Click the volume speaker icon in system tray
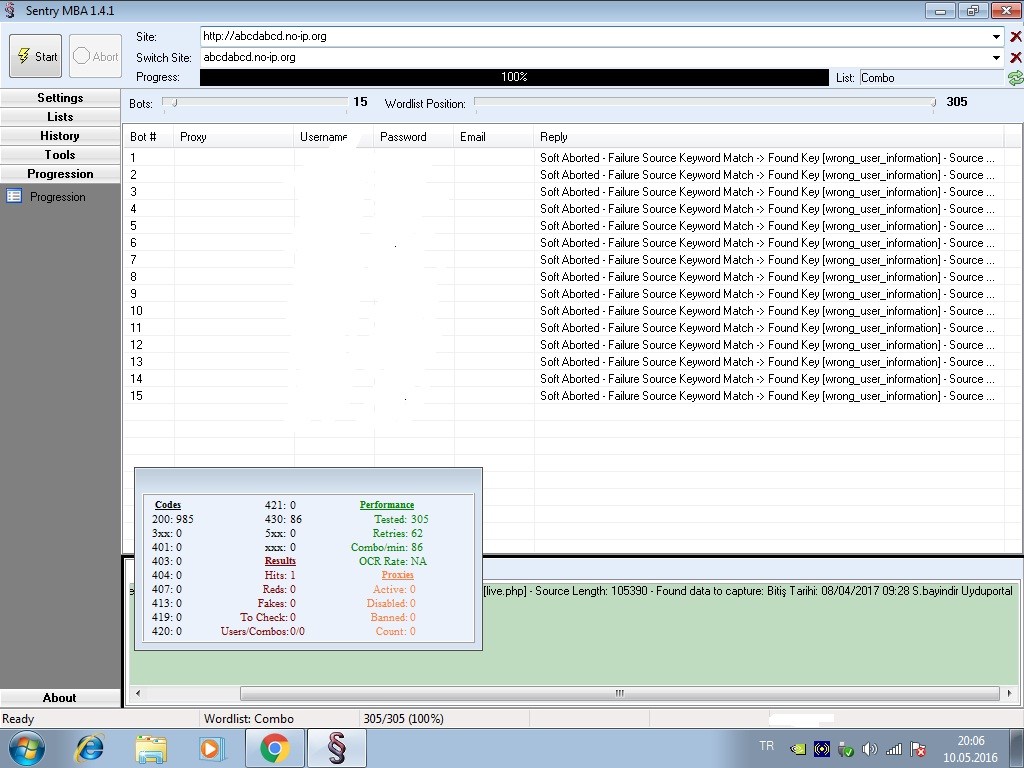 pos(869,749)
